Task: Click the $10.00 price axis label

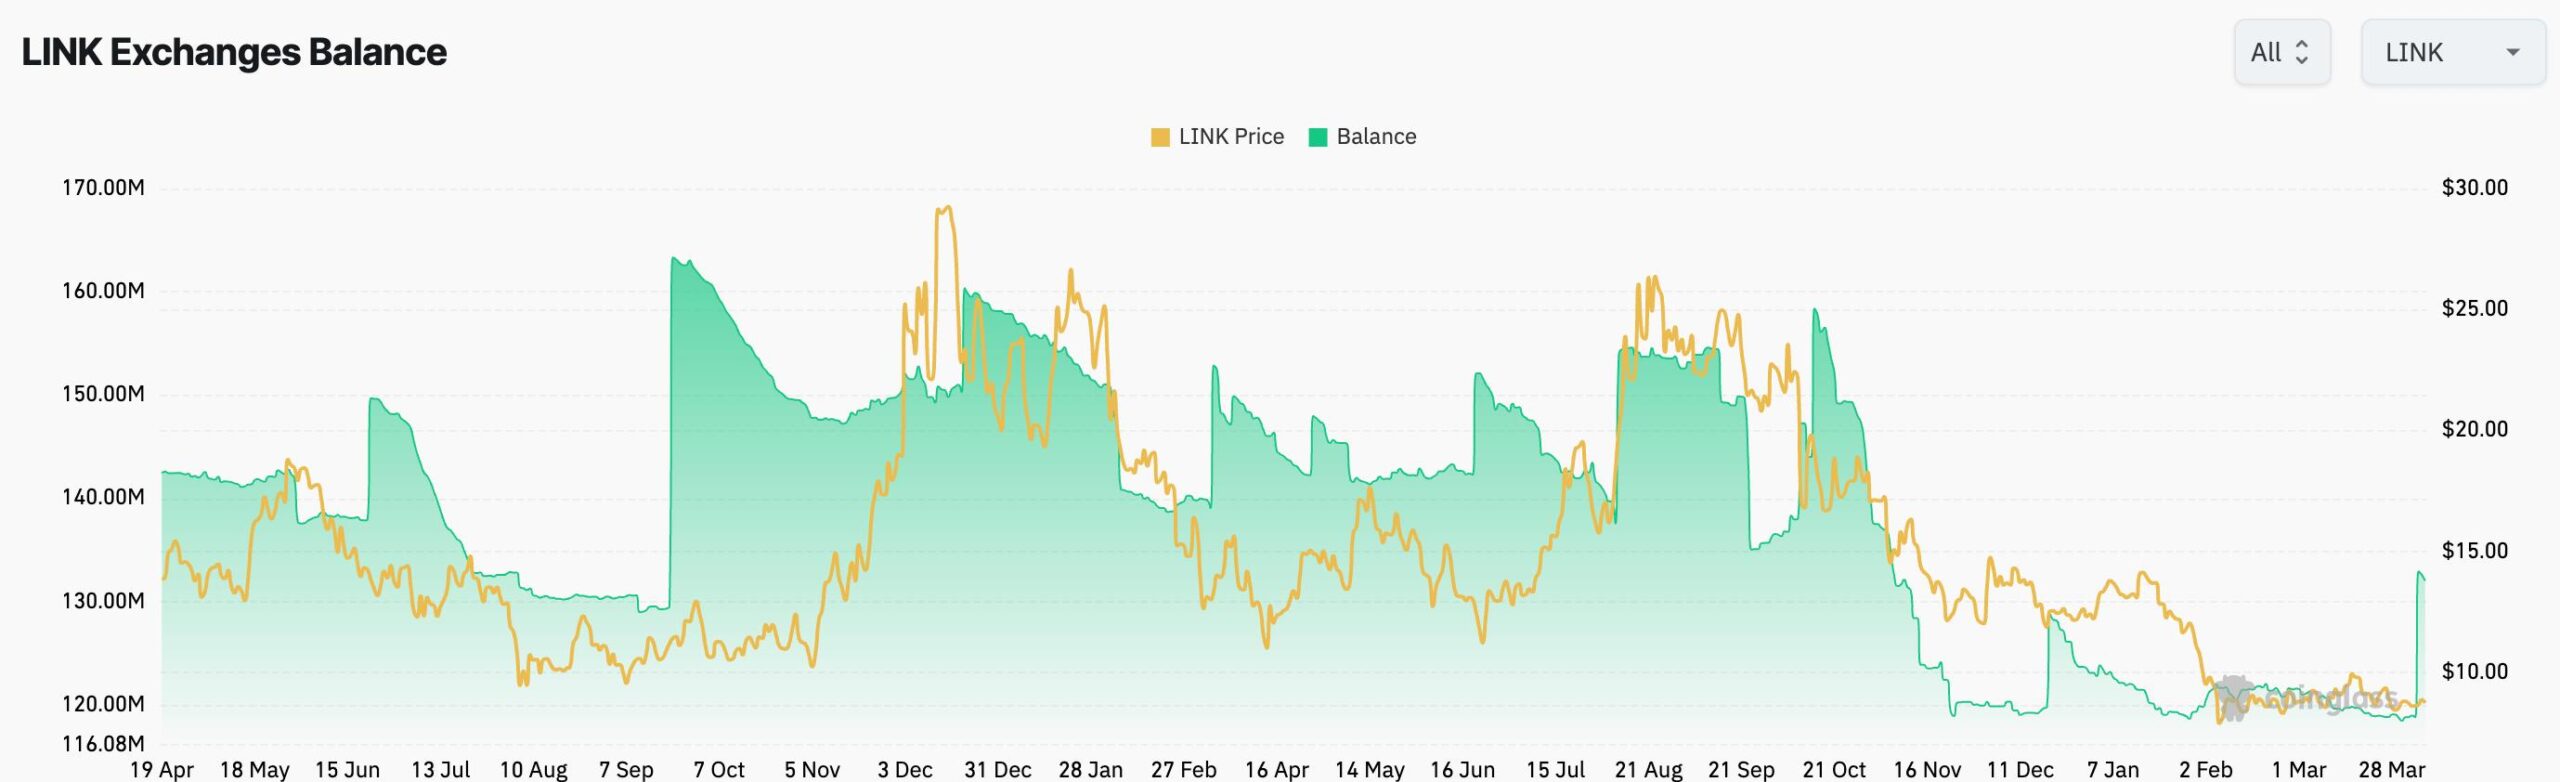Action: click(2475, 672)
